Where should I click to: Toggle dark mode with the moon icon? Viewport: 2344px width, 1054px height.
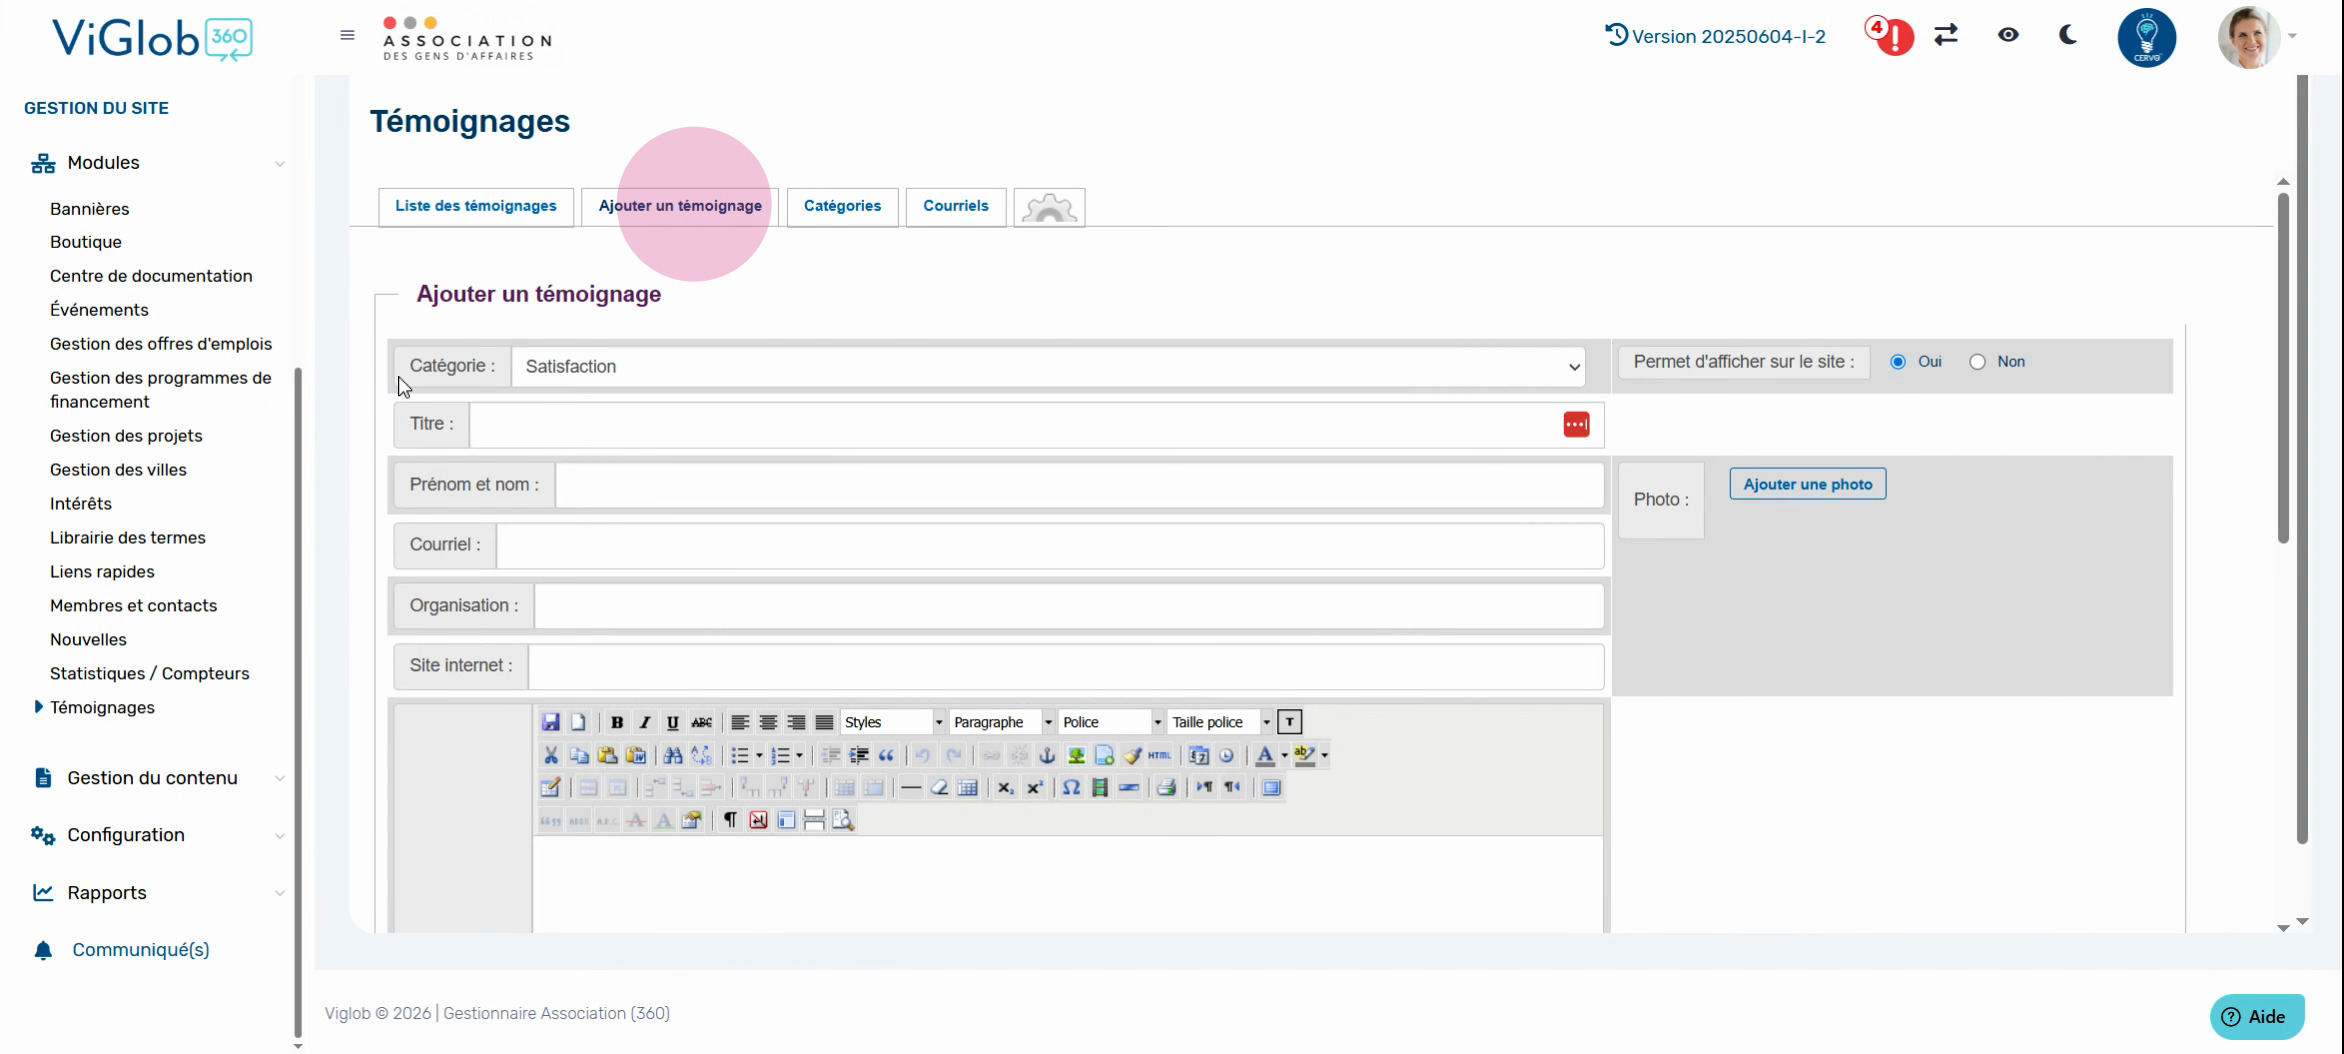point(2068,35)
